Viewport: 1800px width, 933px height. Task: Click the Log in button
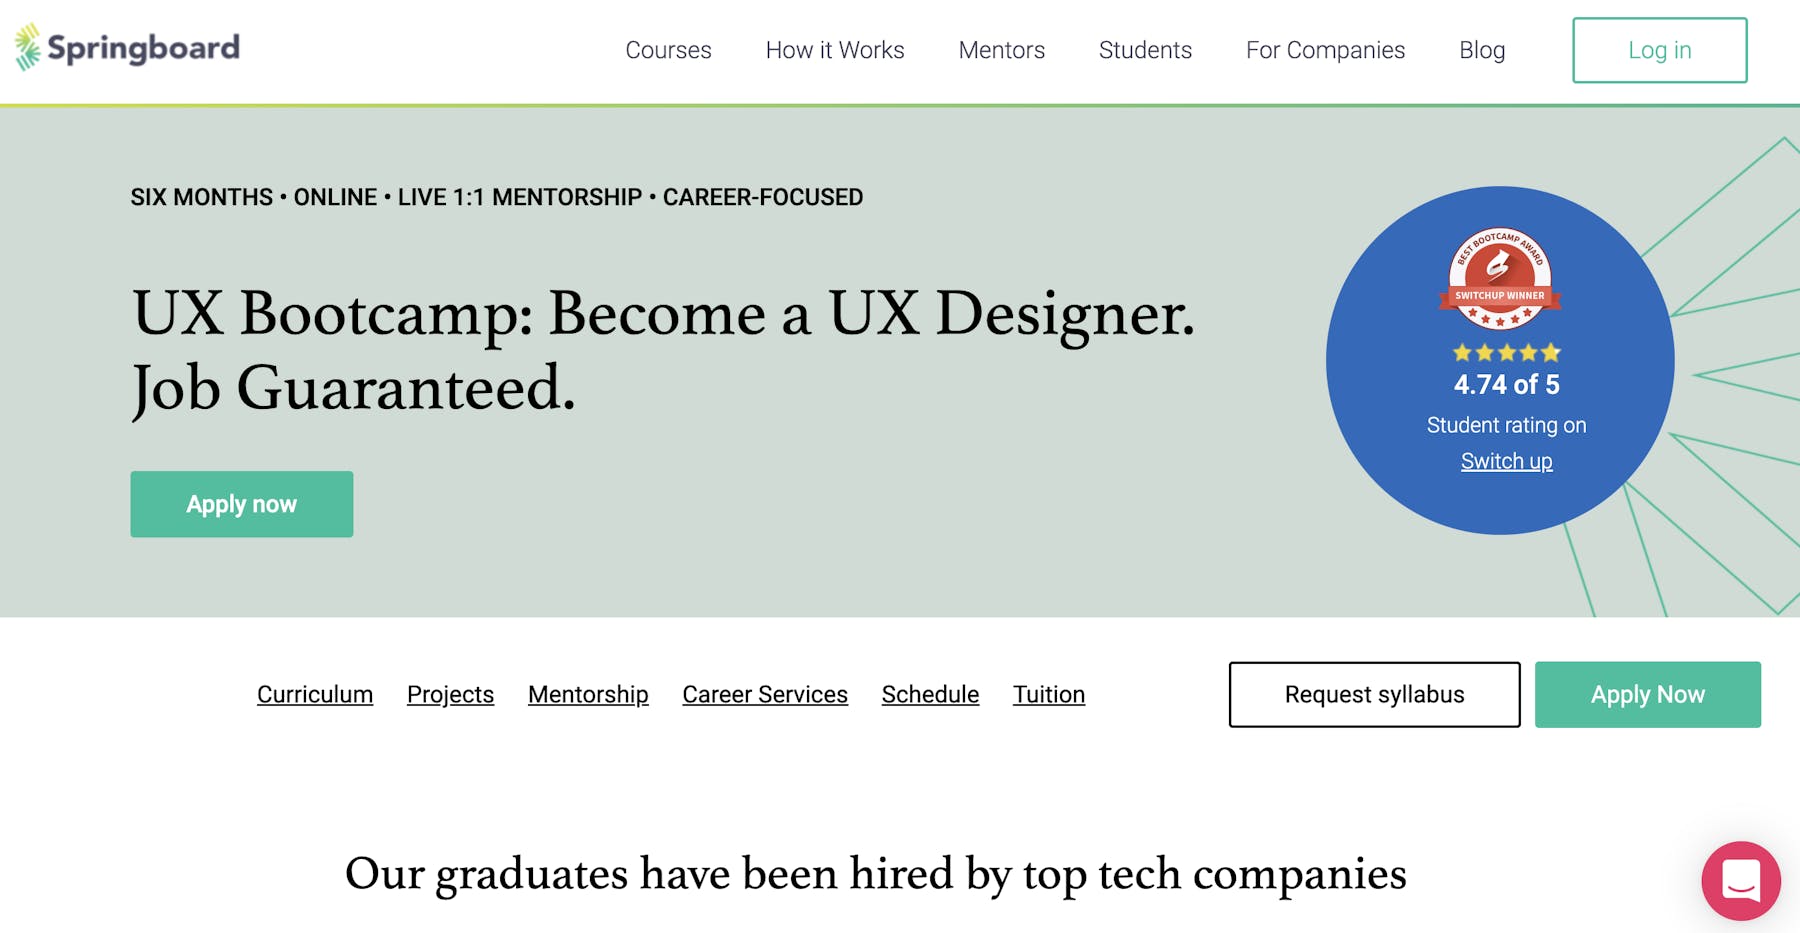1660,50
